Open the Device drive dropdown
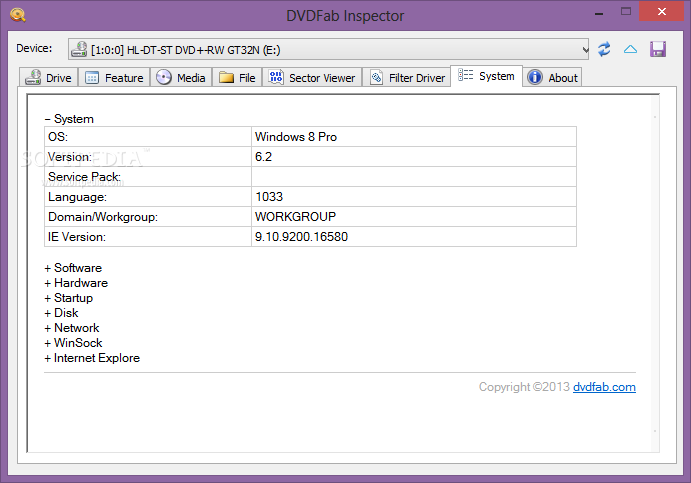Screen dimensions: 691x483 click(329, 49)
